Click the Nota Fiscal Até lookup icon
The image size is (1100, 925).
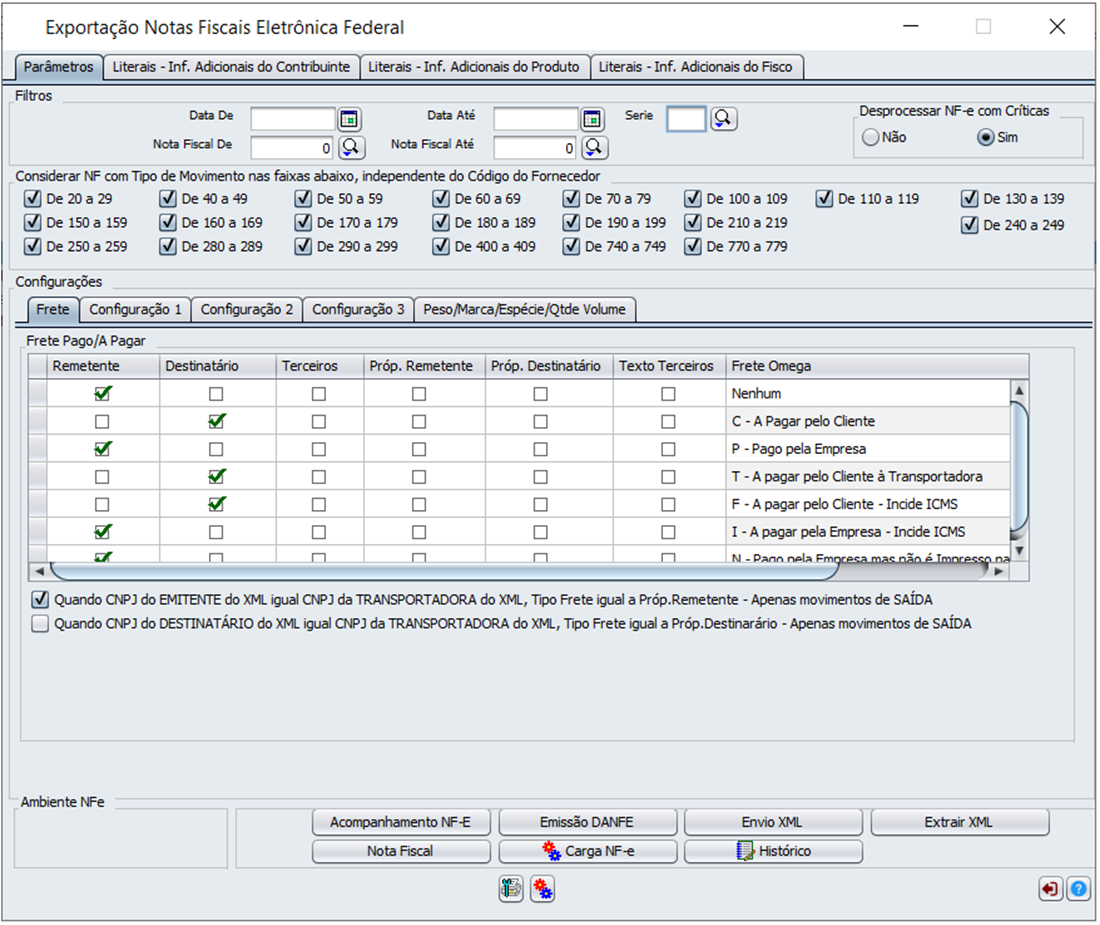pyautogui.click(x=594, y=147)
